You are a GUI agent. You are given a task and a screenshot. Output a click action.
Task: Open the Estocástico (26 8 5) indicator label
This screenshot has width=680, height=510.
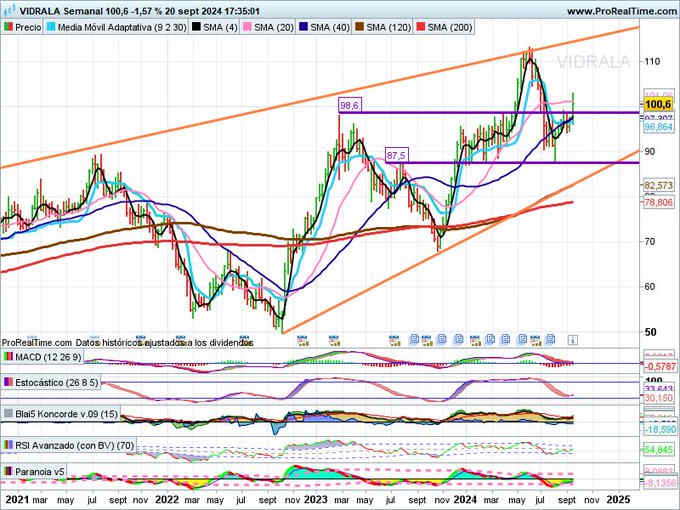point(51,382)
